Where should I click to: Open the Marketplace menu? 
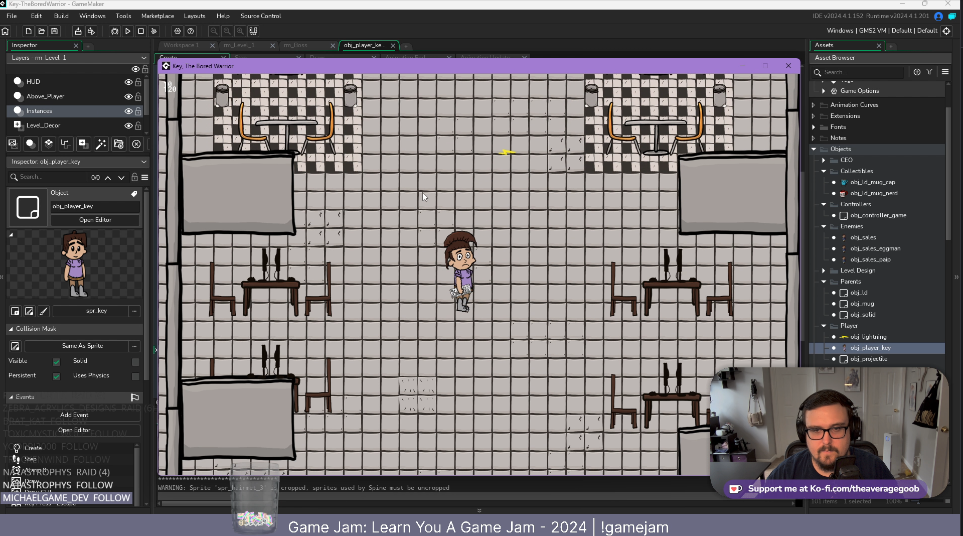pos(157,16)
